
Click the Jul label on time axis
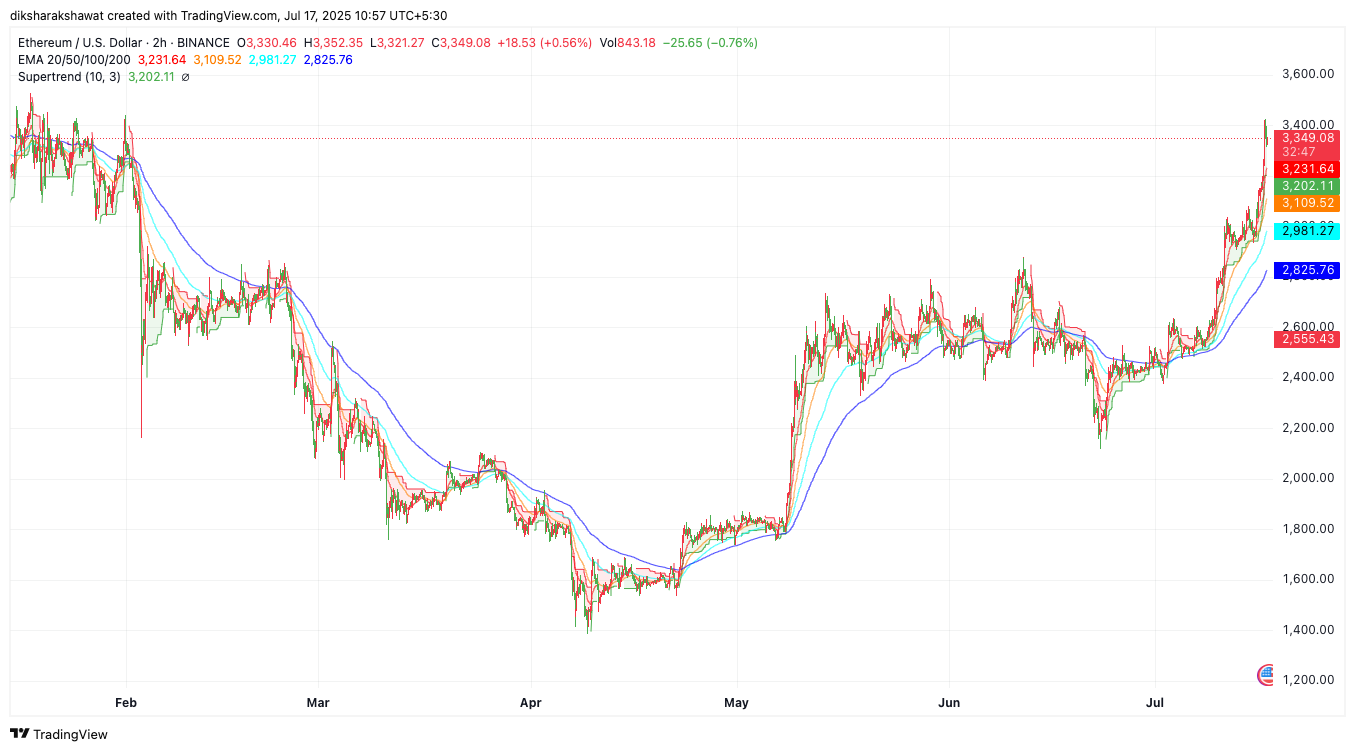(x=1155, y=703)
